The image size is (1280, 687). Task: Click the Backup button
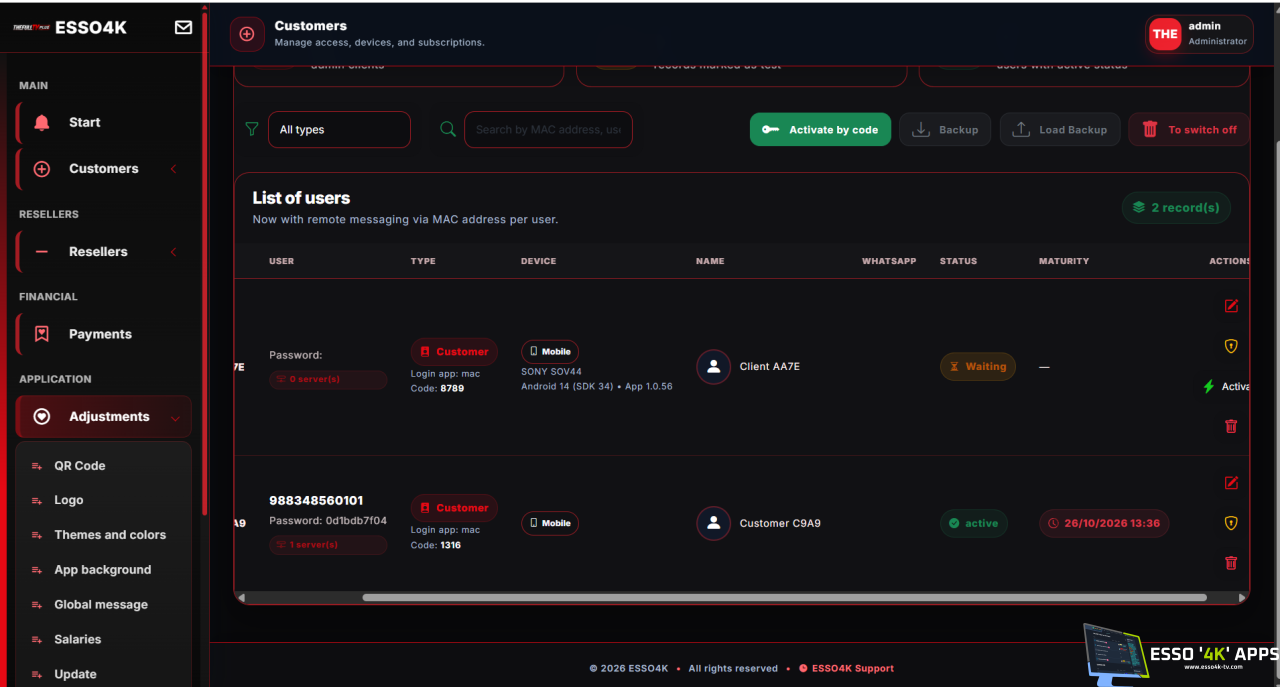[x=945, y=129]
